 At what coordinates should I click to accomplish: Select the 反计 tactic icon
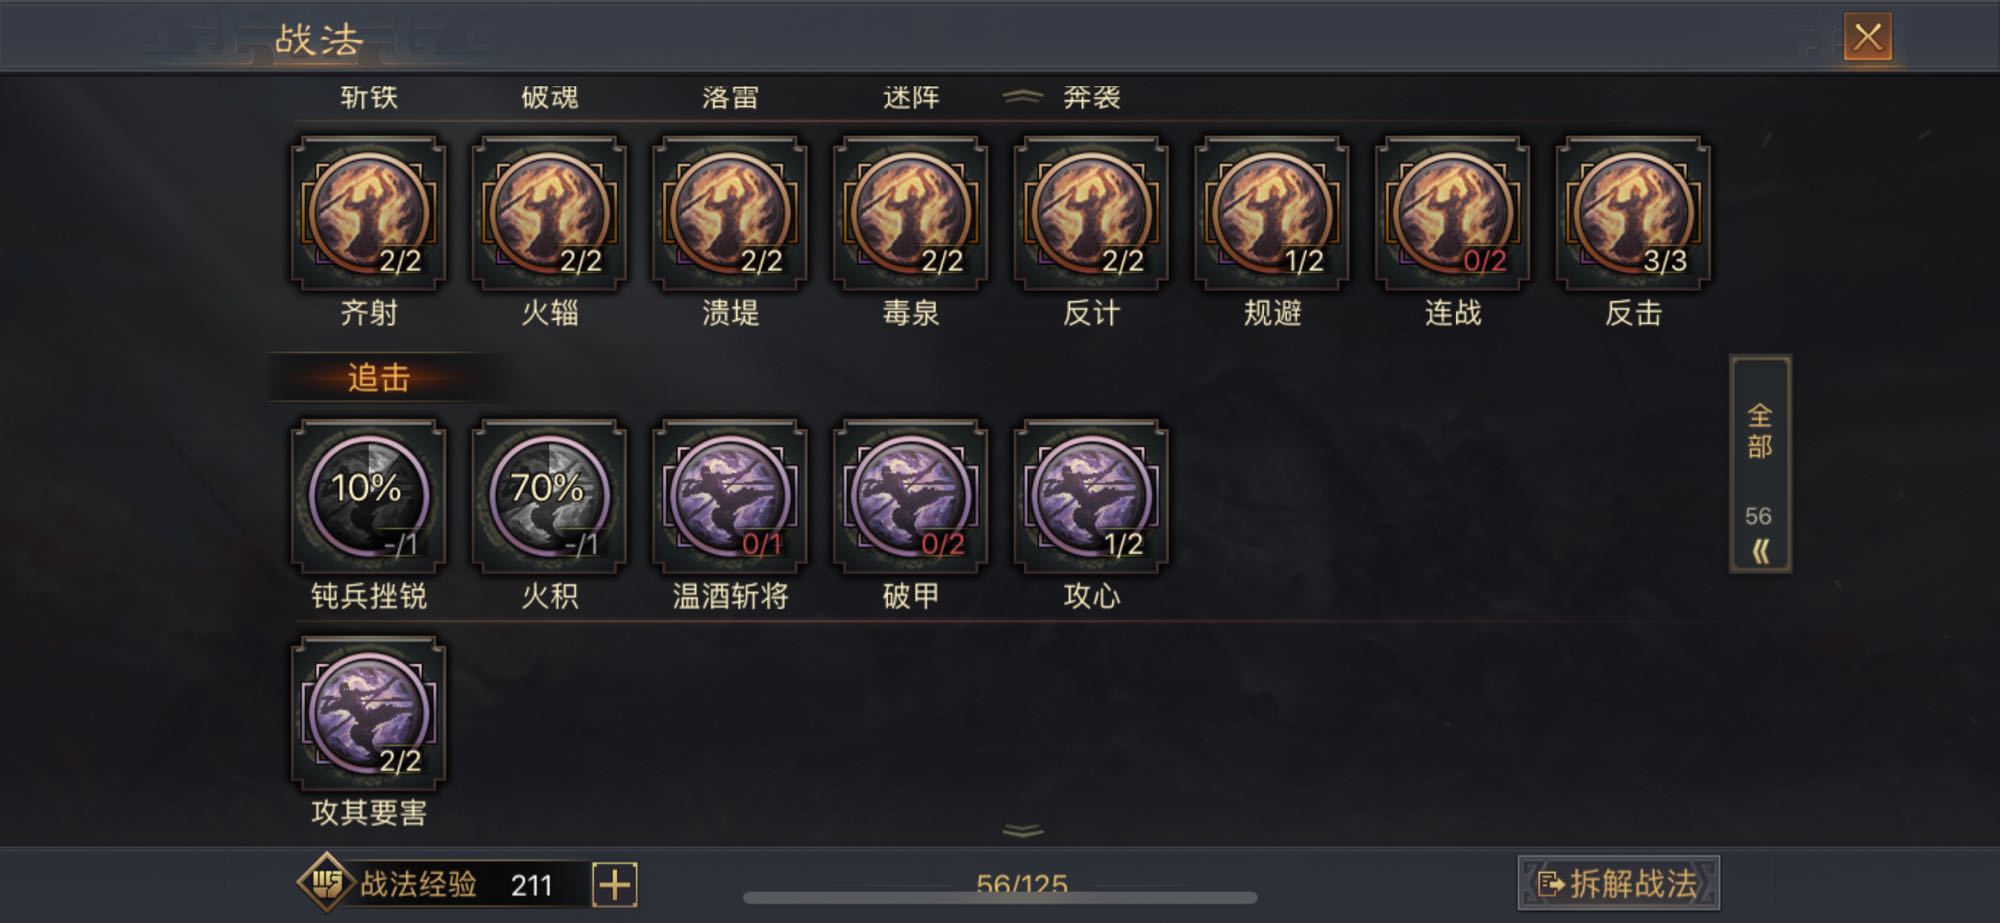point(1091,214)
